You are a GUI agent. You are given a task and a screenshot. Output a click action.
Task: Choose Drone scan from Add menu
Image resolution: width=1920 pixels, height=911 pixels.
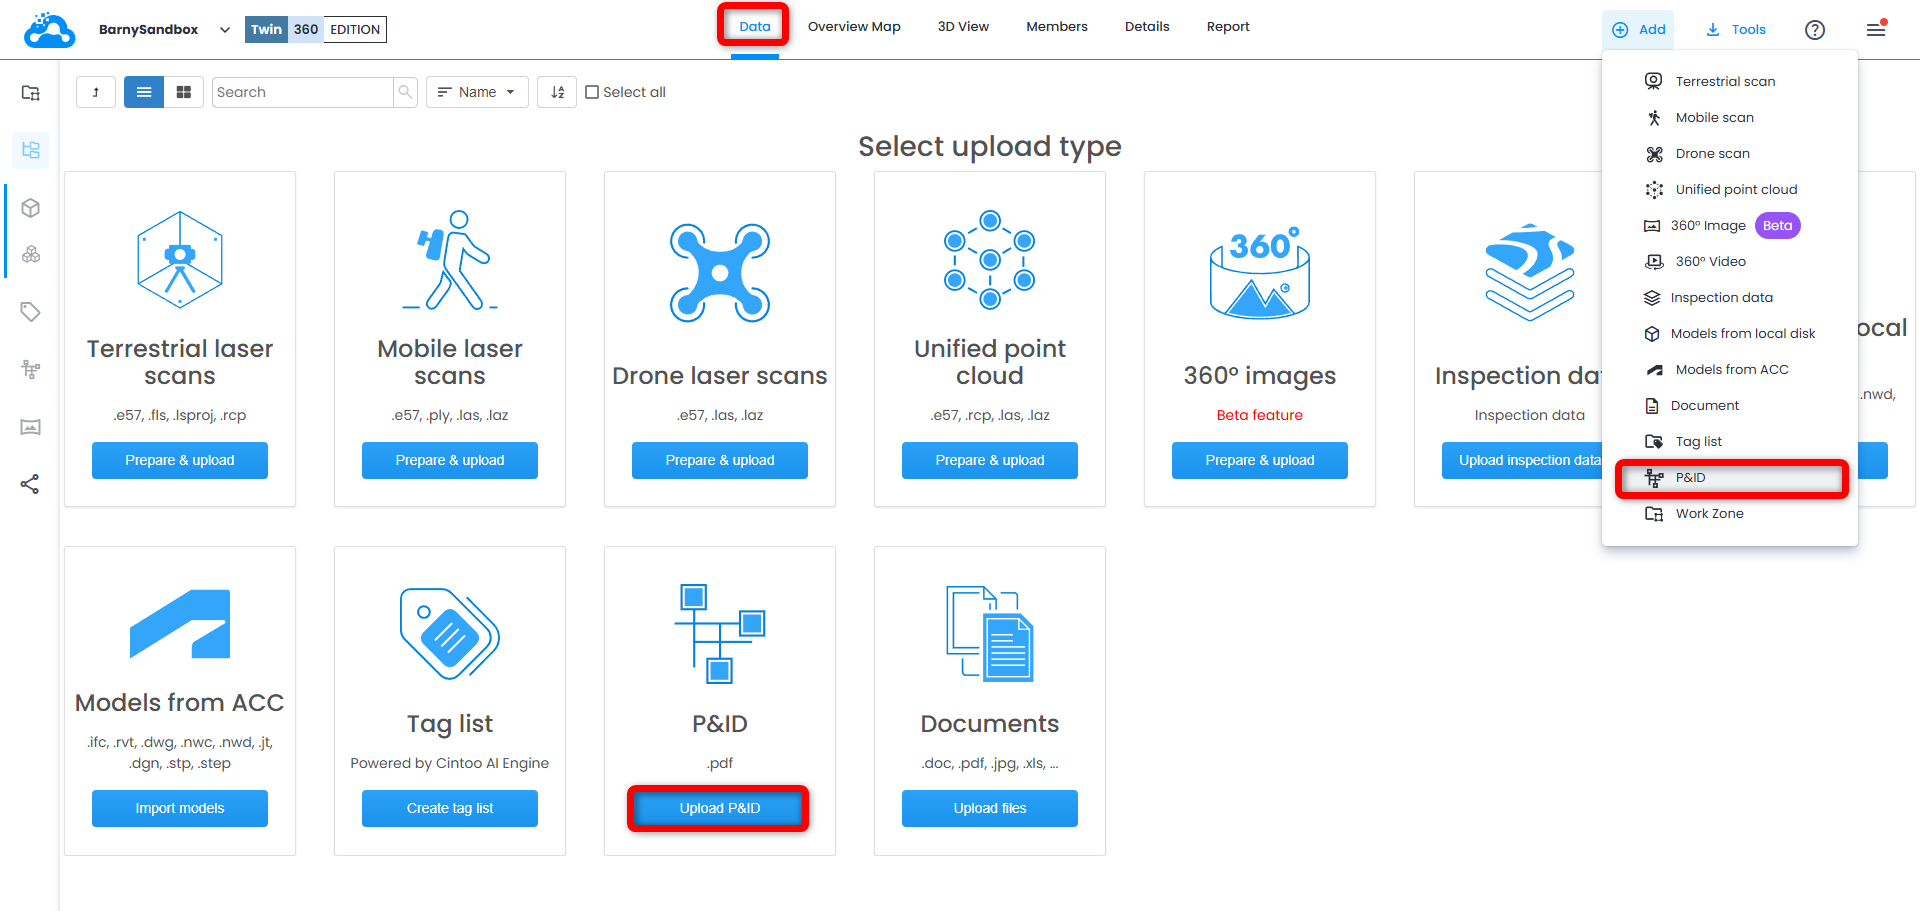pyautogui.click(x=1730, y=154)
